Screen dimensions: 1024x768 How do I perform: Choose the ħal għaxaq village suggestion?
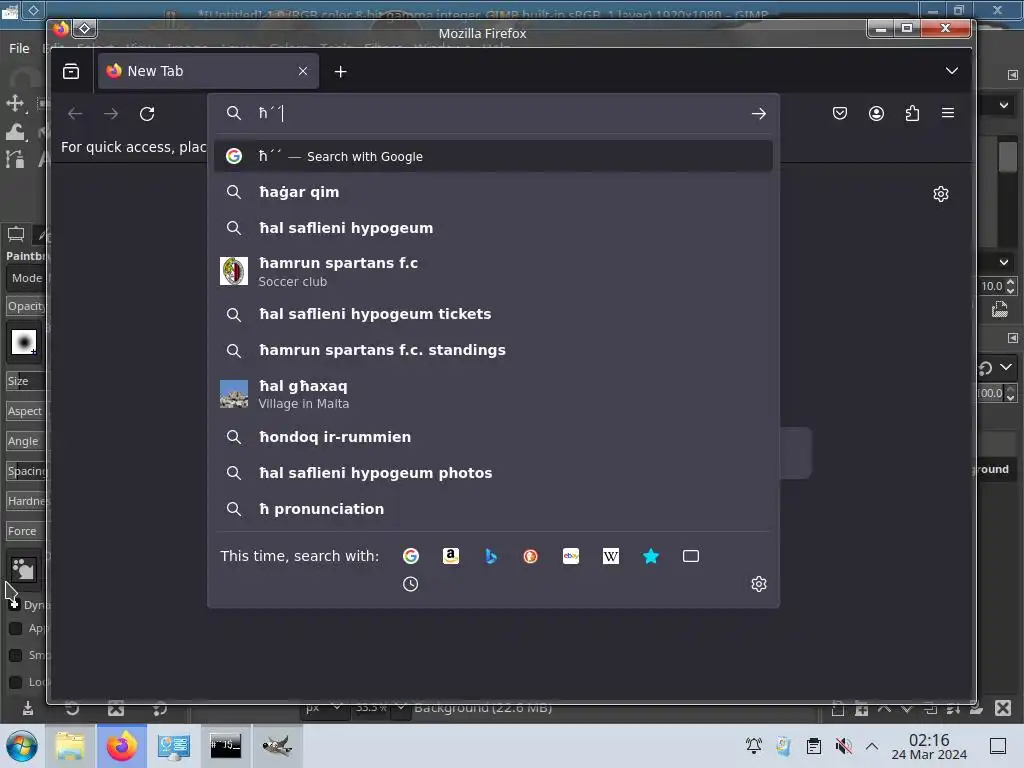[x=493, y=394]
